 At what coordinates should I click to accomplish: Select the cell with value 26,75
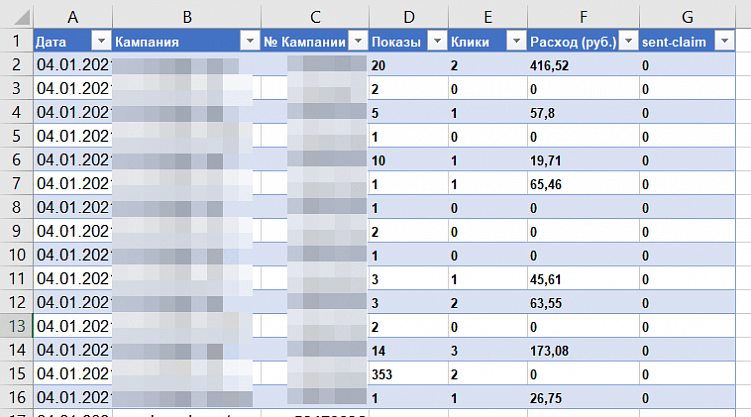[x=583, y=397]
